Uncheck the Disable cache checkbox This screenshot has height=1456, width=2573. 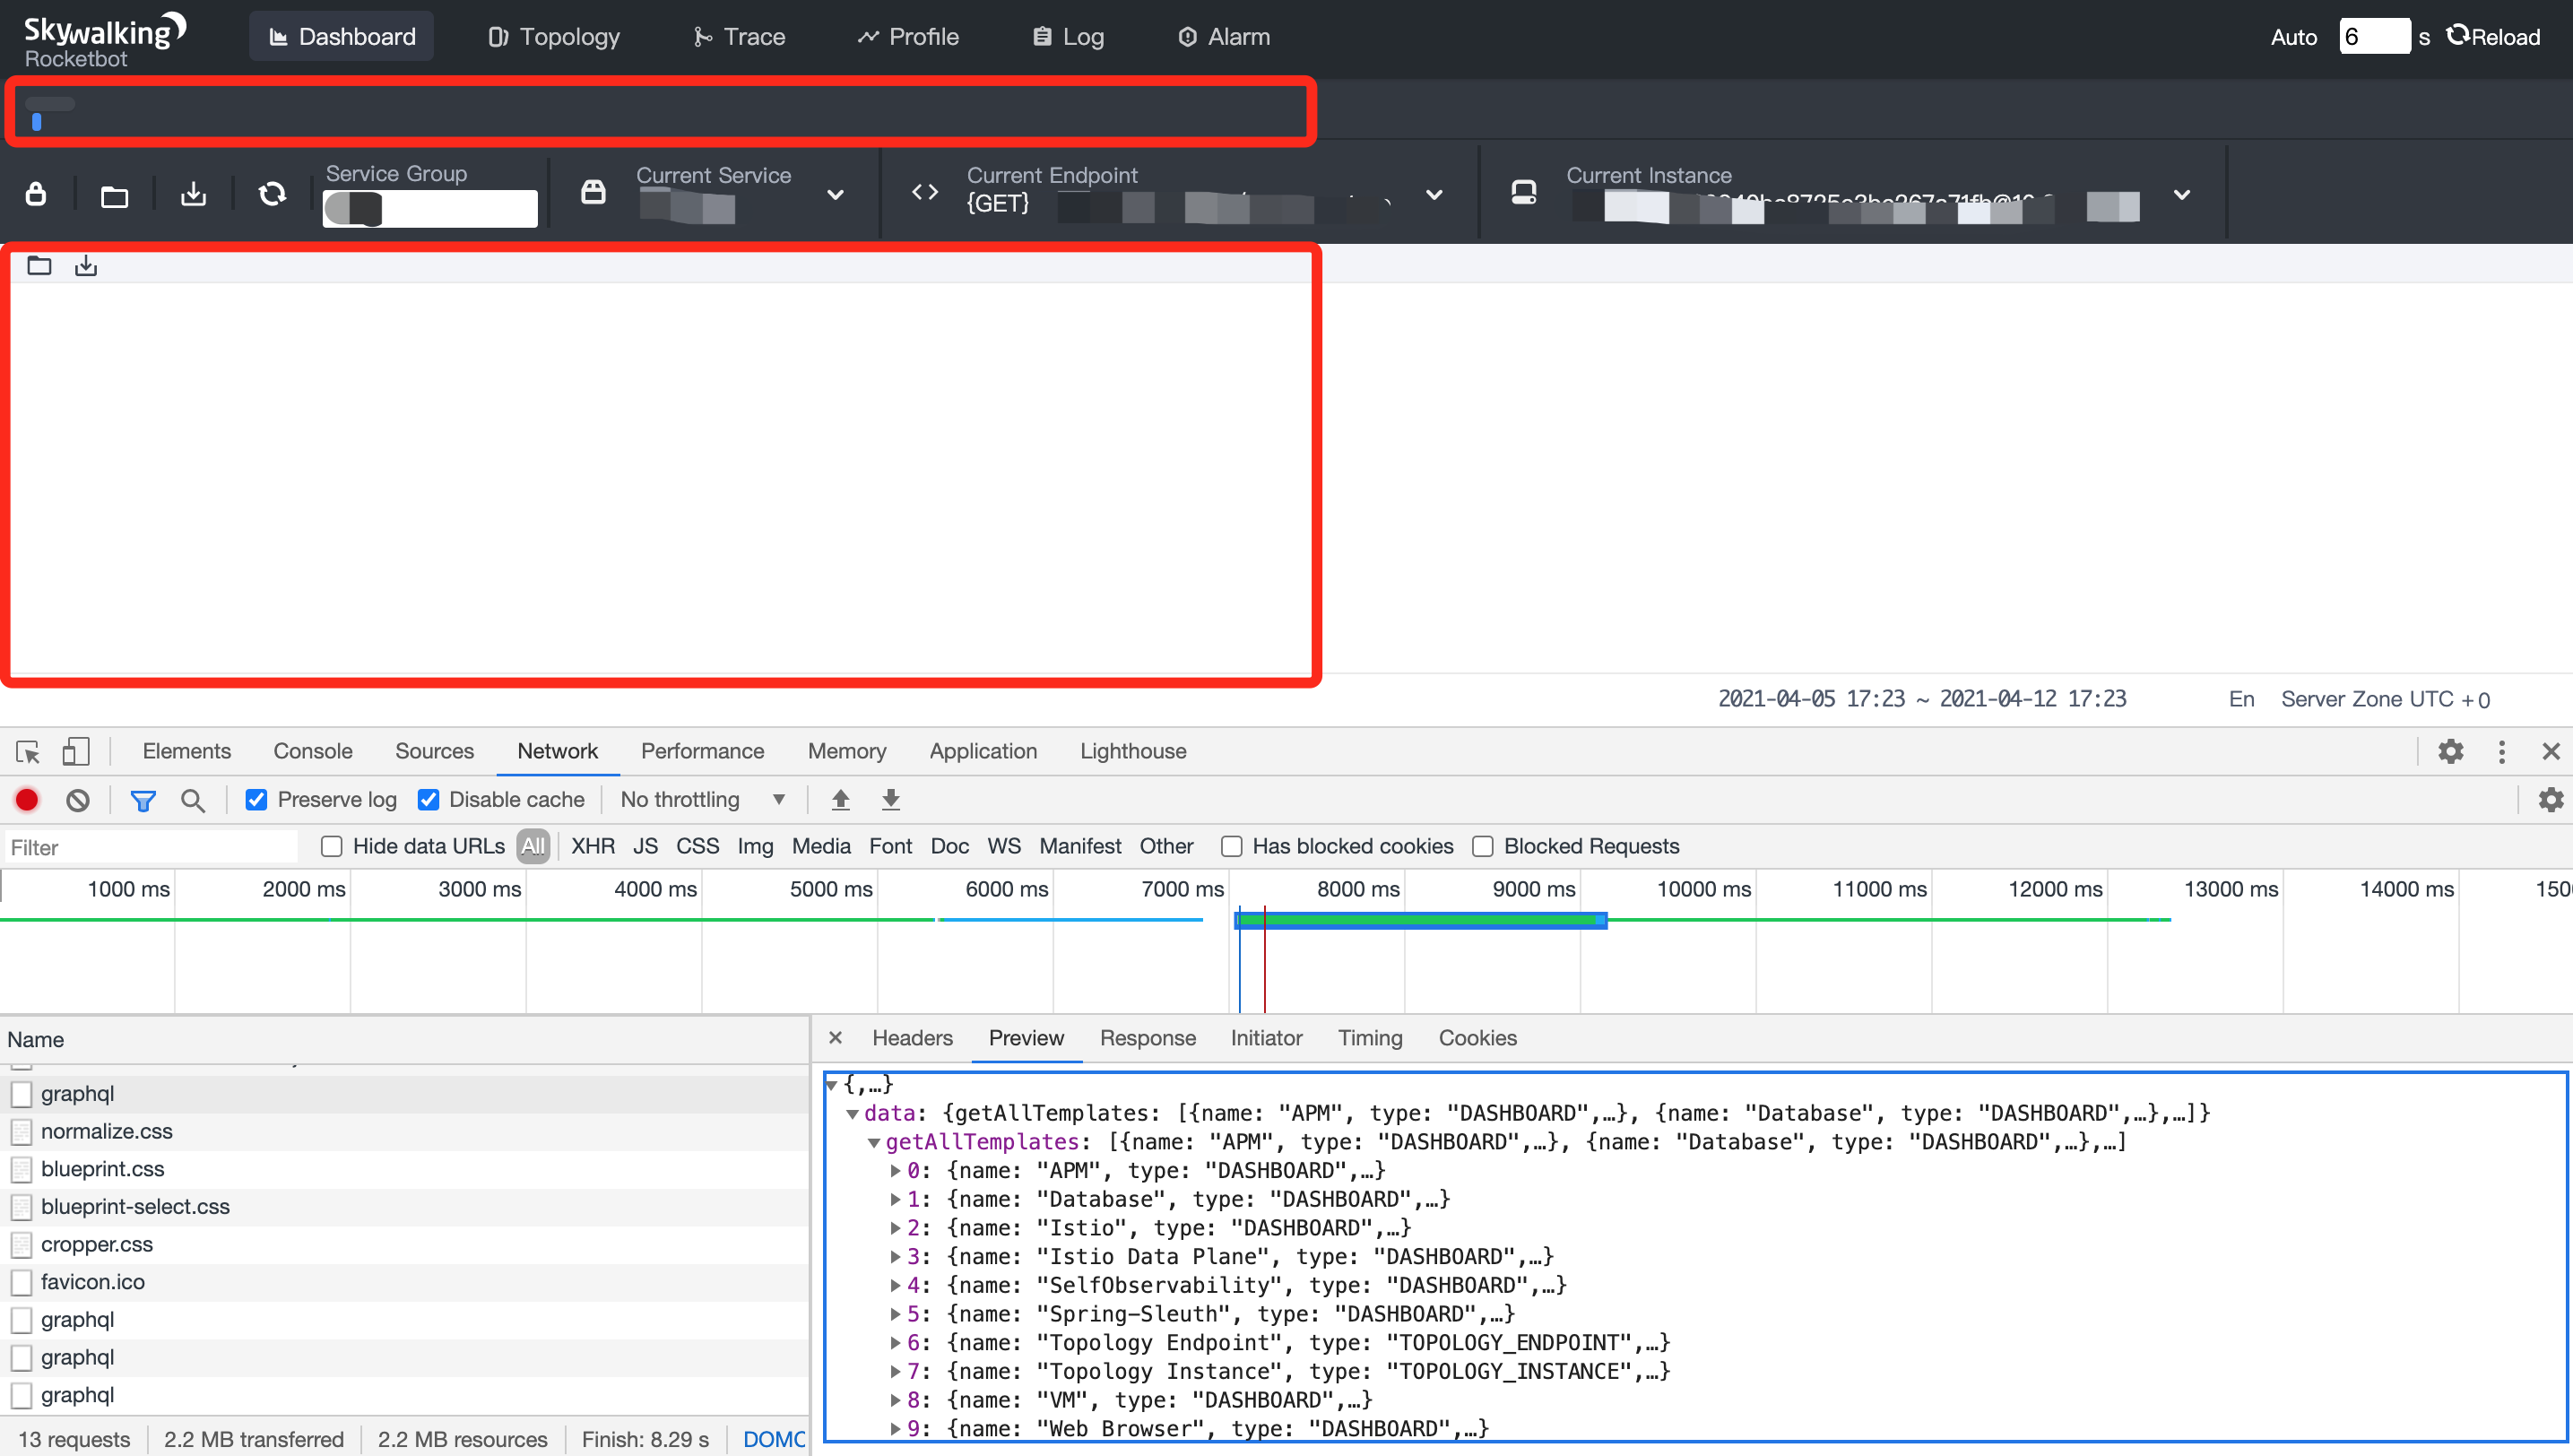click(429, 800)
